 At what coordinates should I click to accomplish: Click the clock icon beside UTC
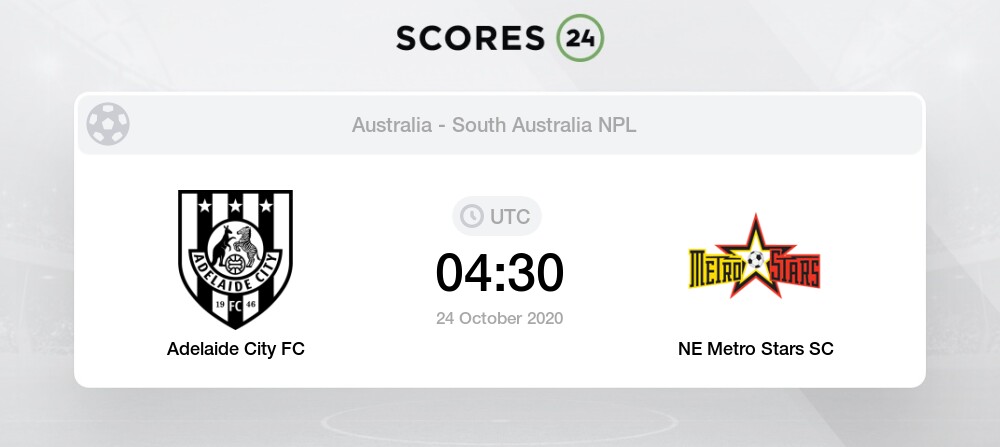click(471, 216)
